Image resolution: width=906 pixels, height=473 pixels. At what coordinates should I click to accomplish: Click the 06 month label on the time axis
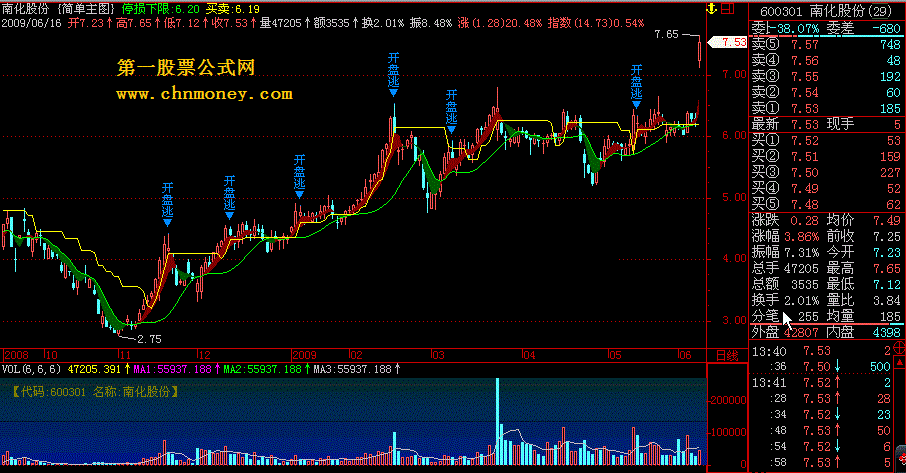(x=684, y=355)
